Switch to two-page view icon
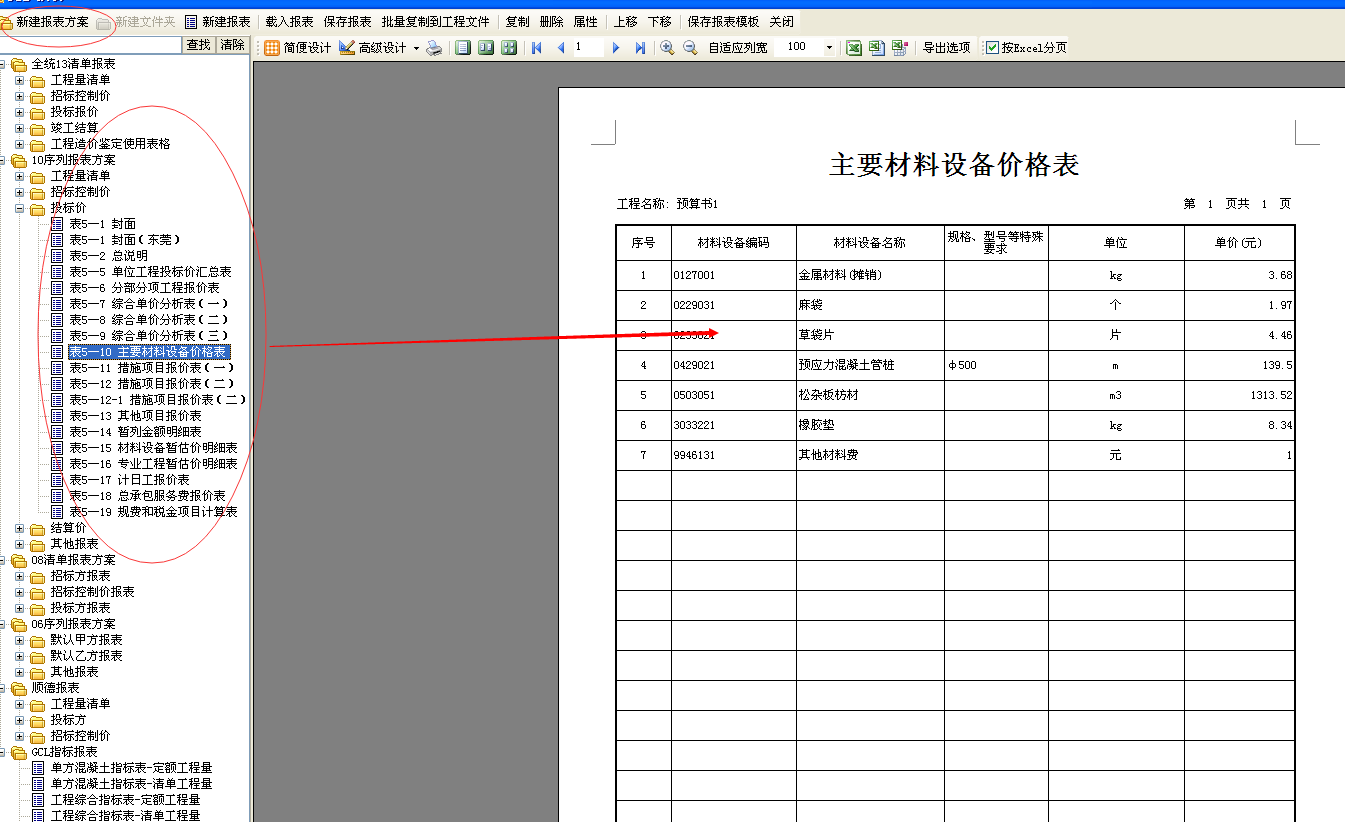 [485, 47]
